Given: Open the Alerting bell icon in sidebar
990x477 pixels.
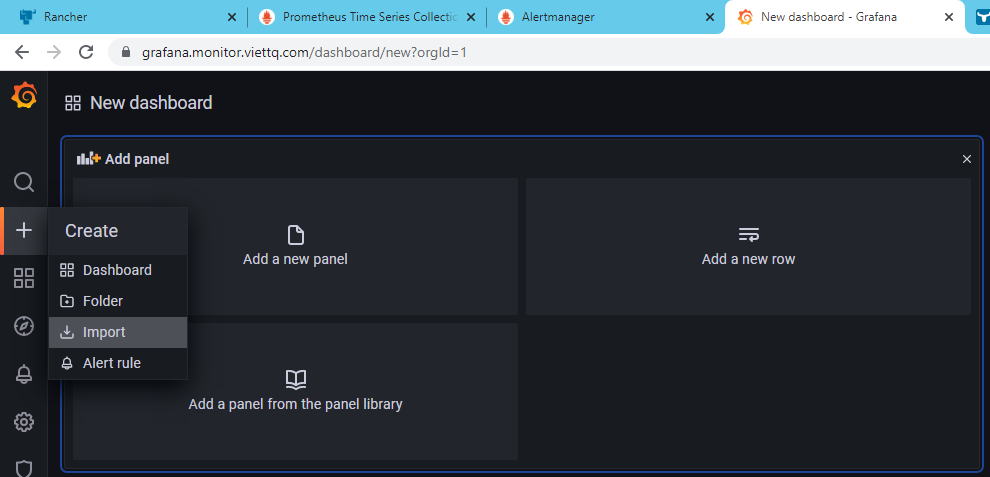Looking at the screenshot, I should (x=24, y=374).
